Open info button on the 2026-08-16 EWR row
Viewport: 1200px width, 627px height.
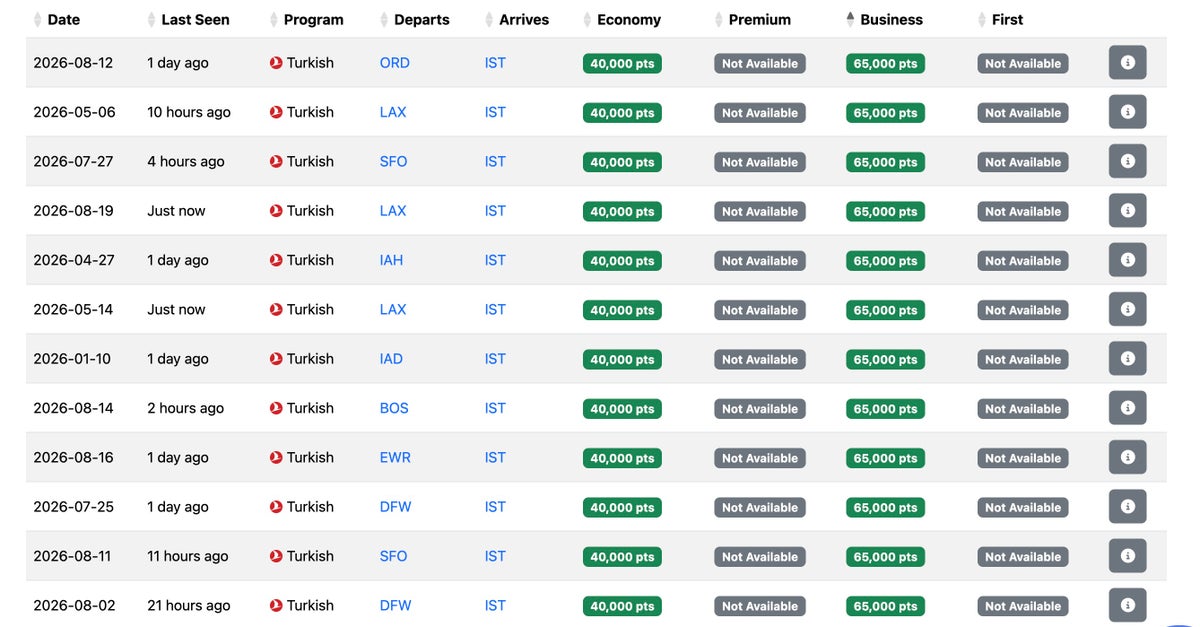(1127, 457)
